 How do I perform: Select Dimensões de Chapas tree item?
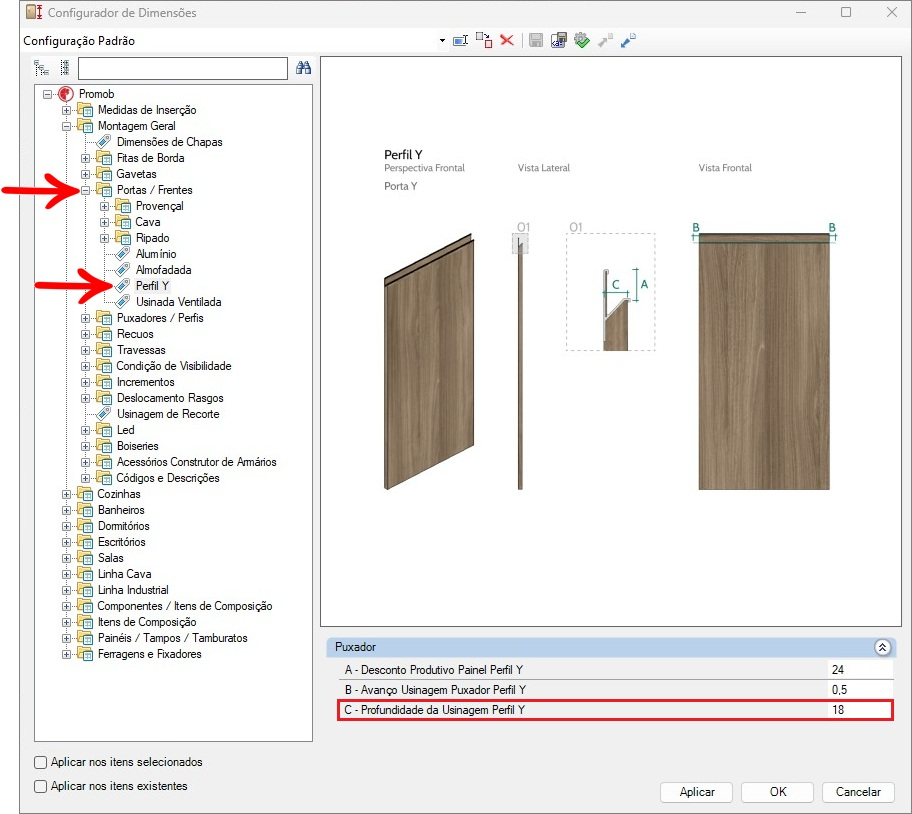[169, 142]
